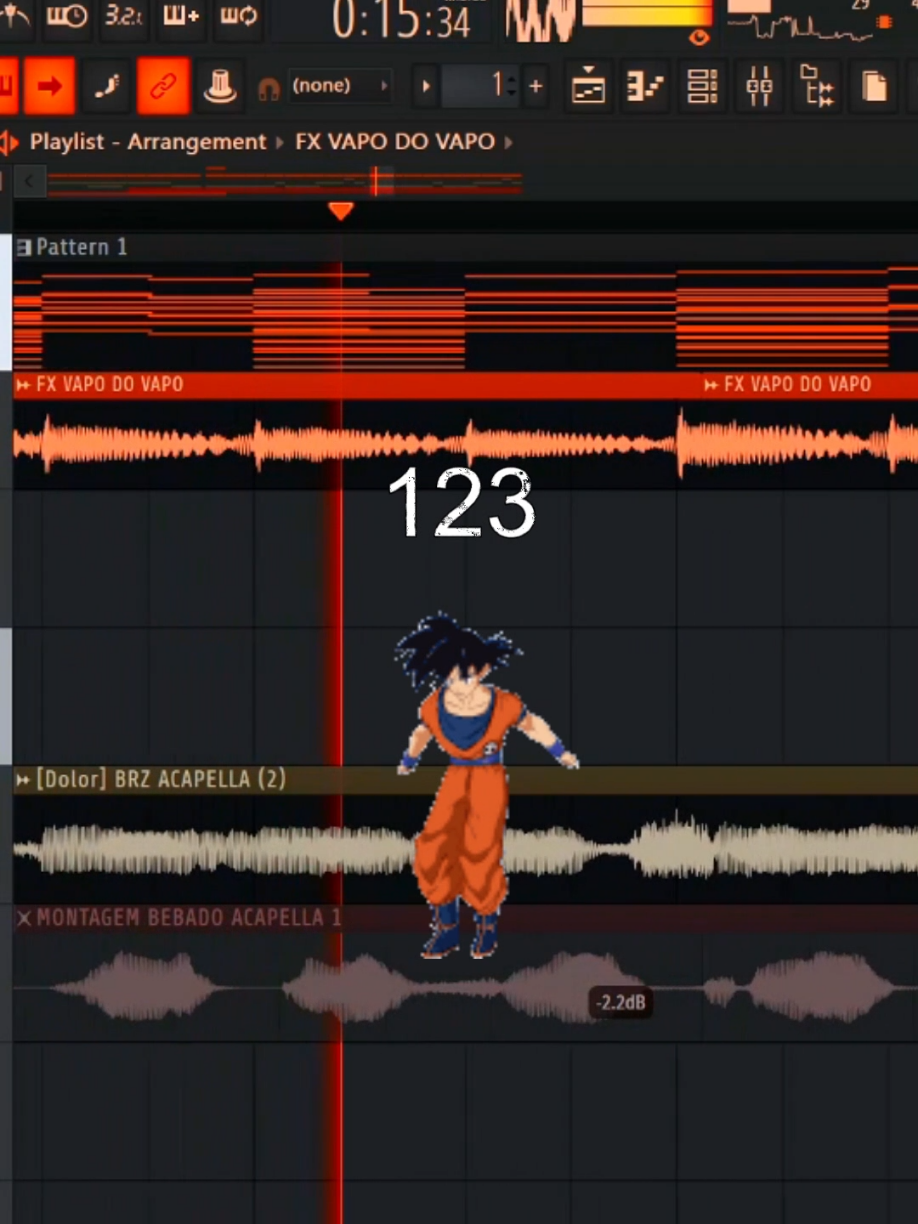Viewport: 918px width, 1224px height.
Task: Open [Dolor] BRZ ACAPELLA (2) clip menu
Action: click(x=24, y=779)
